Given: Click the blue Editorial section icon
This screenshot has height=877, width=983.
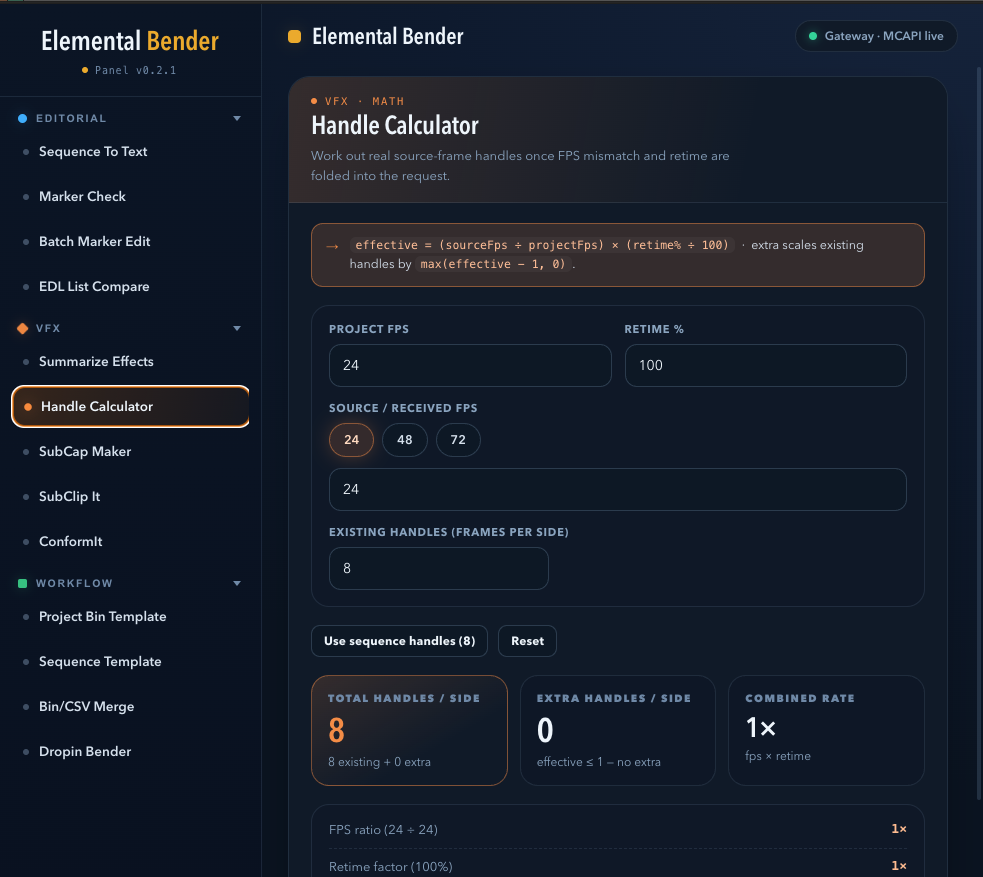Looking at the screenshot, I should tap(23, 118).
